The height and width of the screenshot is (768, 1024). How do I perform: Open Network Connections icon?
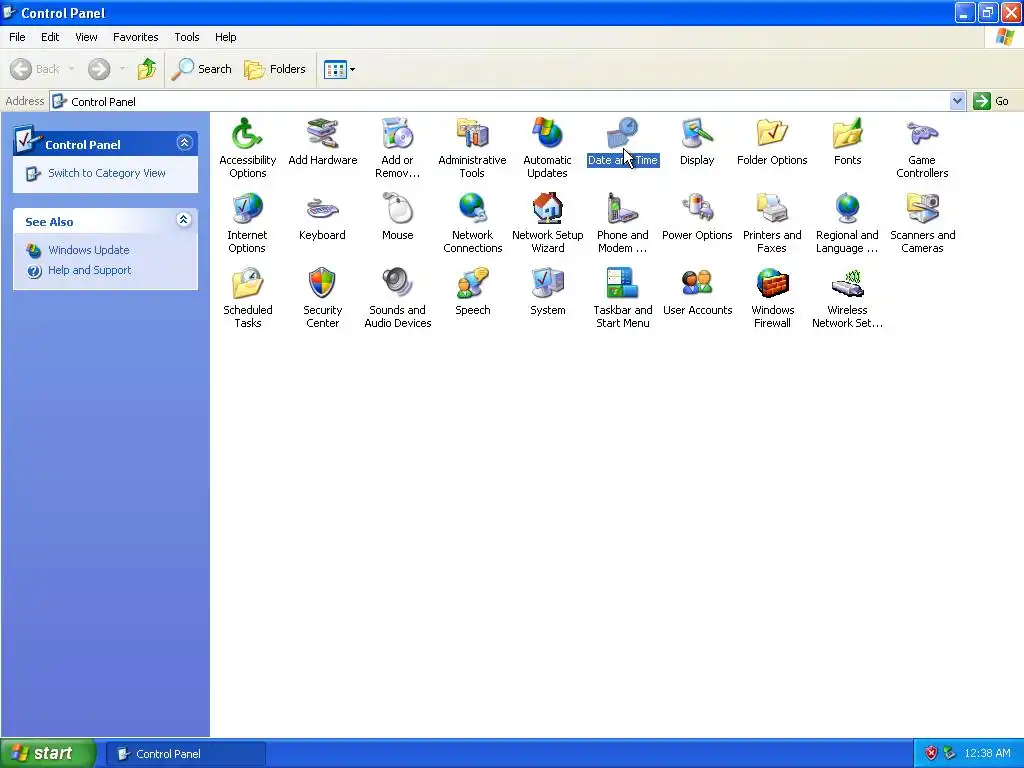472,209
